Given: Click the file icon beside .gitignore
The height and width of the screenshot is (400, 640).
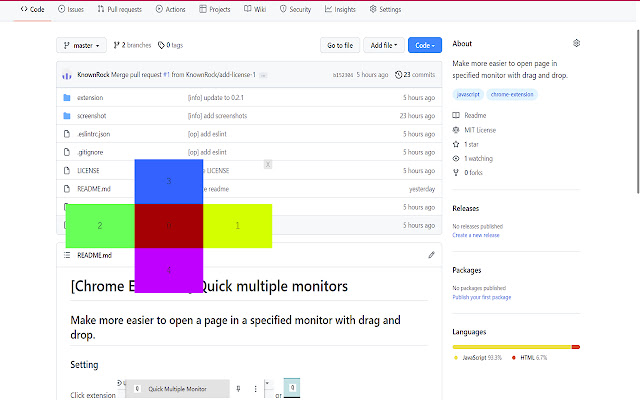Looking at the screenshot, I should pyautogui.click(x=67, y=152).
